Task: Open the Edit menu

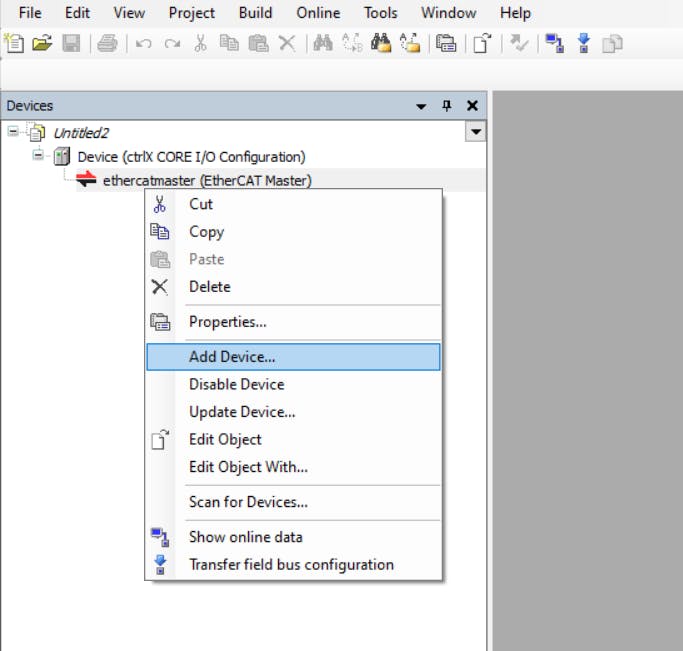Action: point(78,13)
